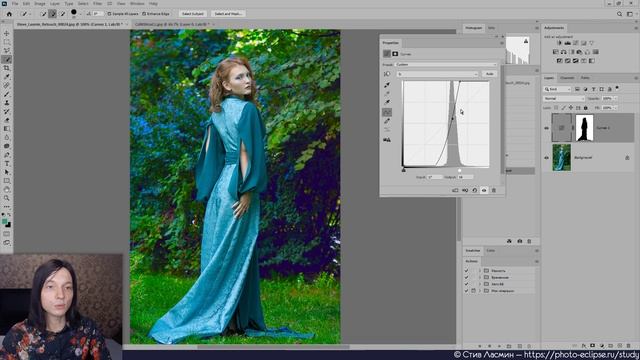Open the Curves channel dropdown
Image resolution: width=640 pixels, height=360 pixels.
point(438,74)
